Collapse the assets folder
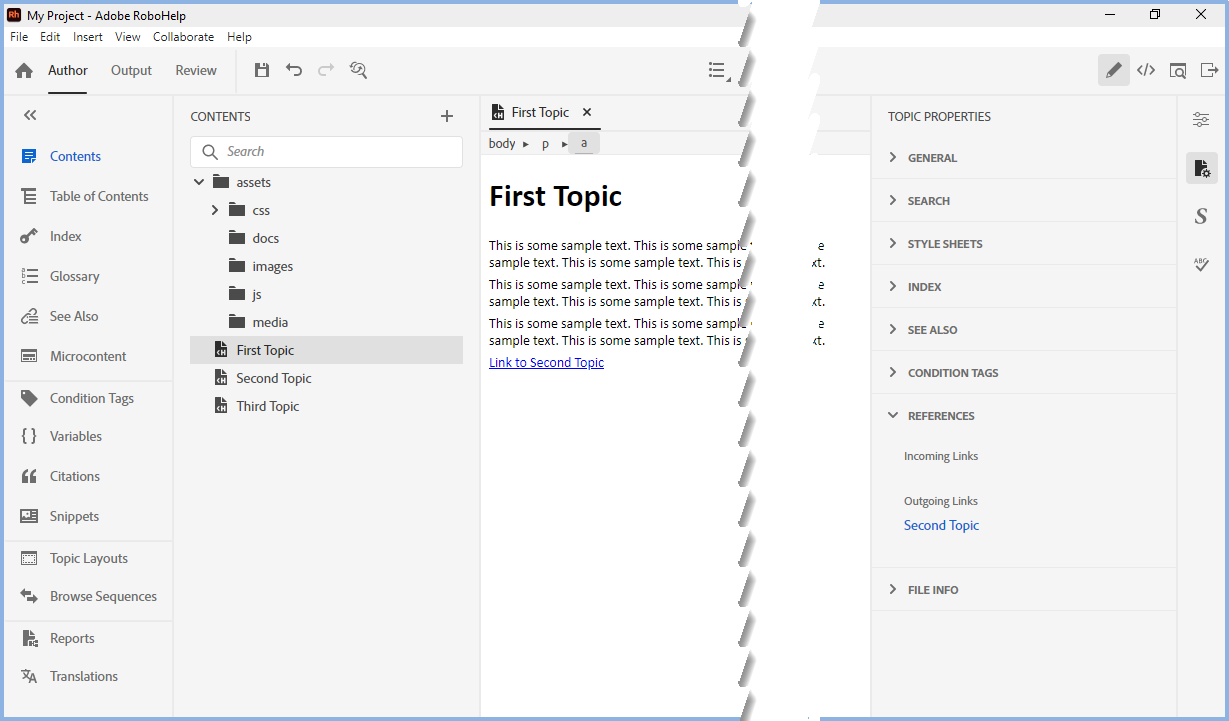Screen dimensions: 1229x721 [199, 182]
